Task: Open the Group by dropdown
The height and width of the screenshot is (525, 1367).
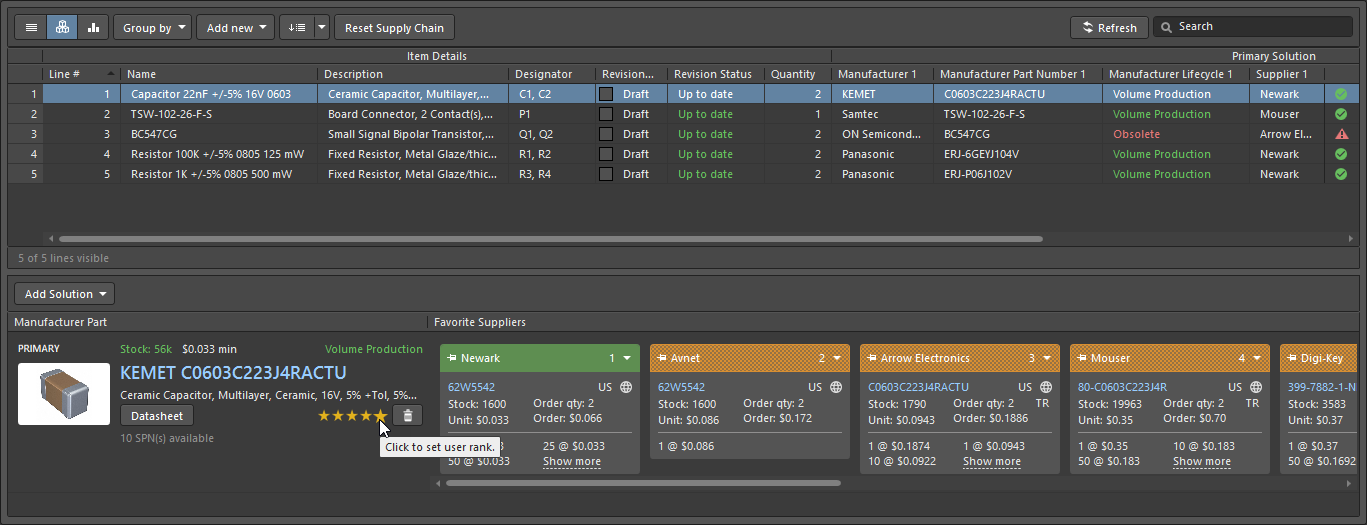Action: (152, 28)
